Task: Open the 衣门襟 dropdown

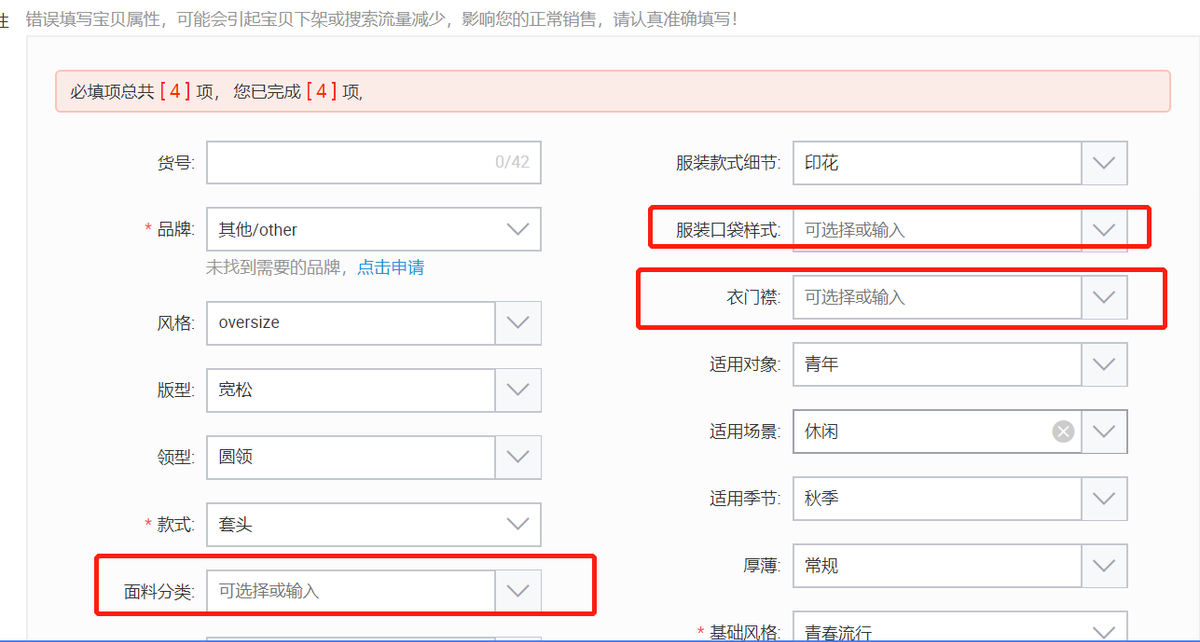Action: 1104,296
